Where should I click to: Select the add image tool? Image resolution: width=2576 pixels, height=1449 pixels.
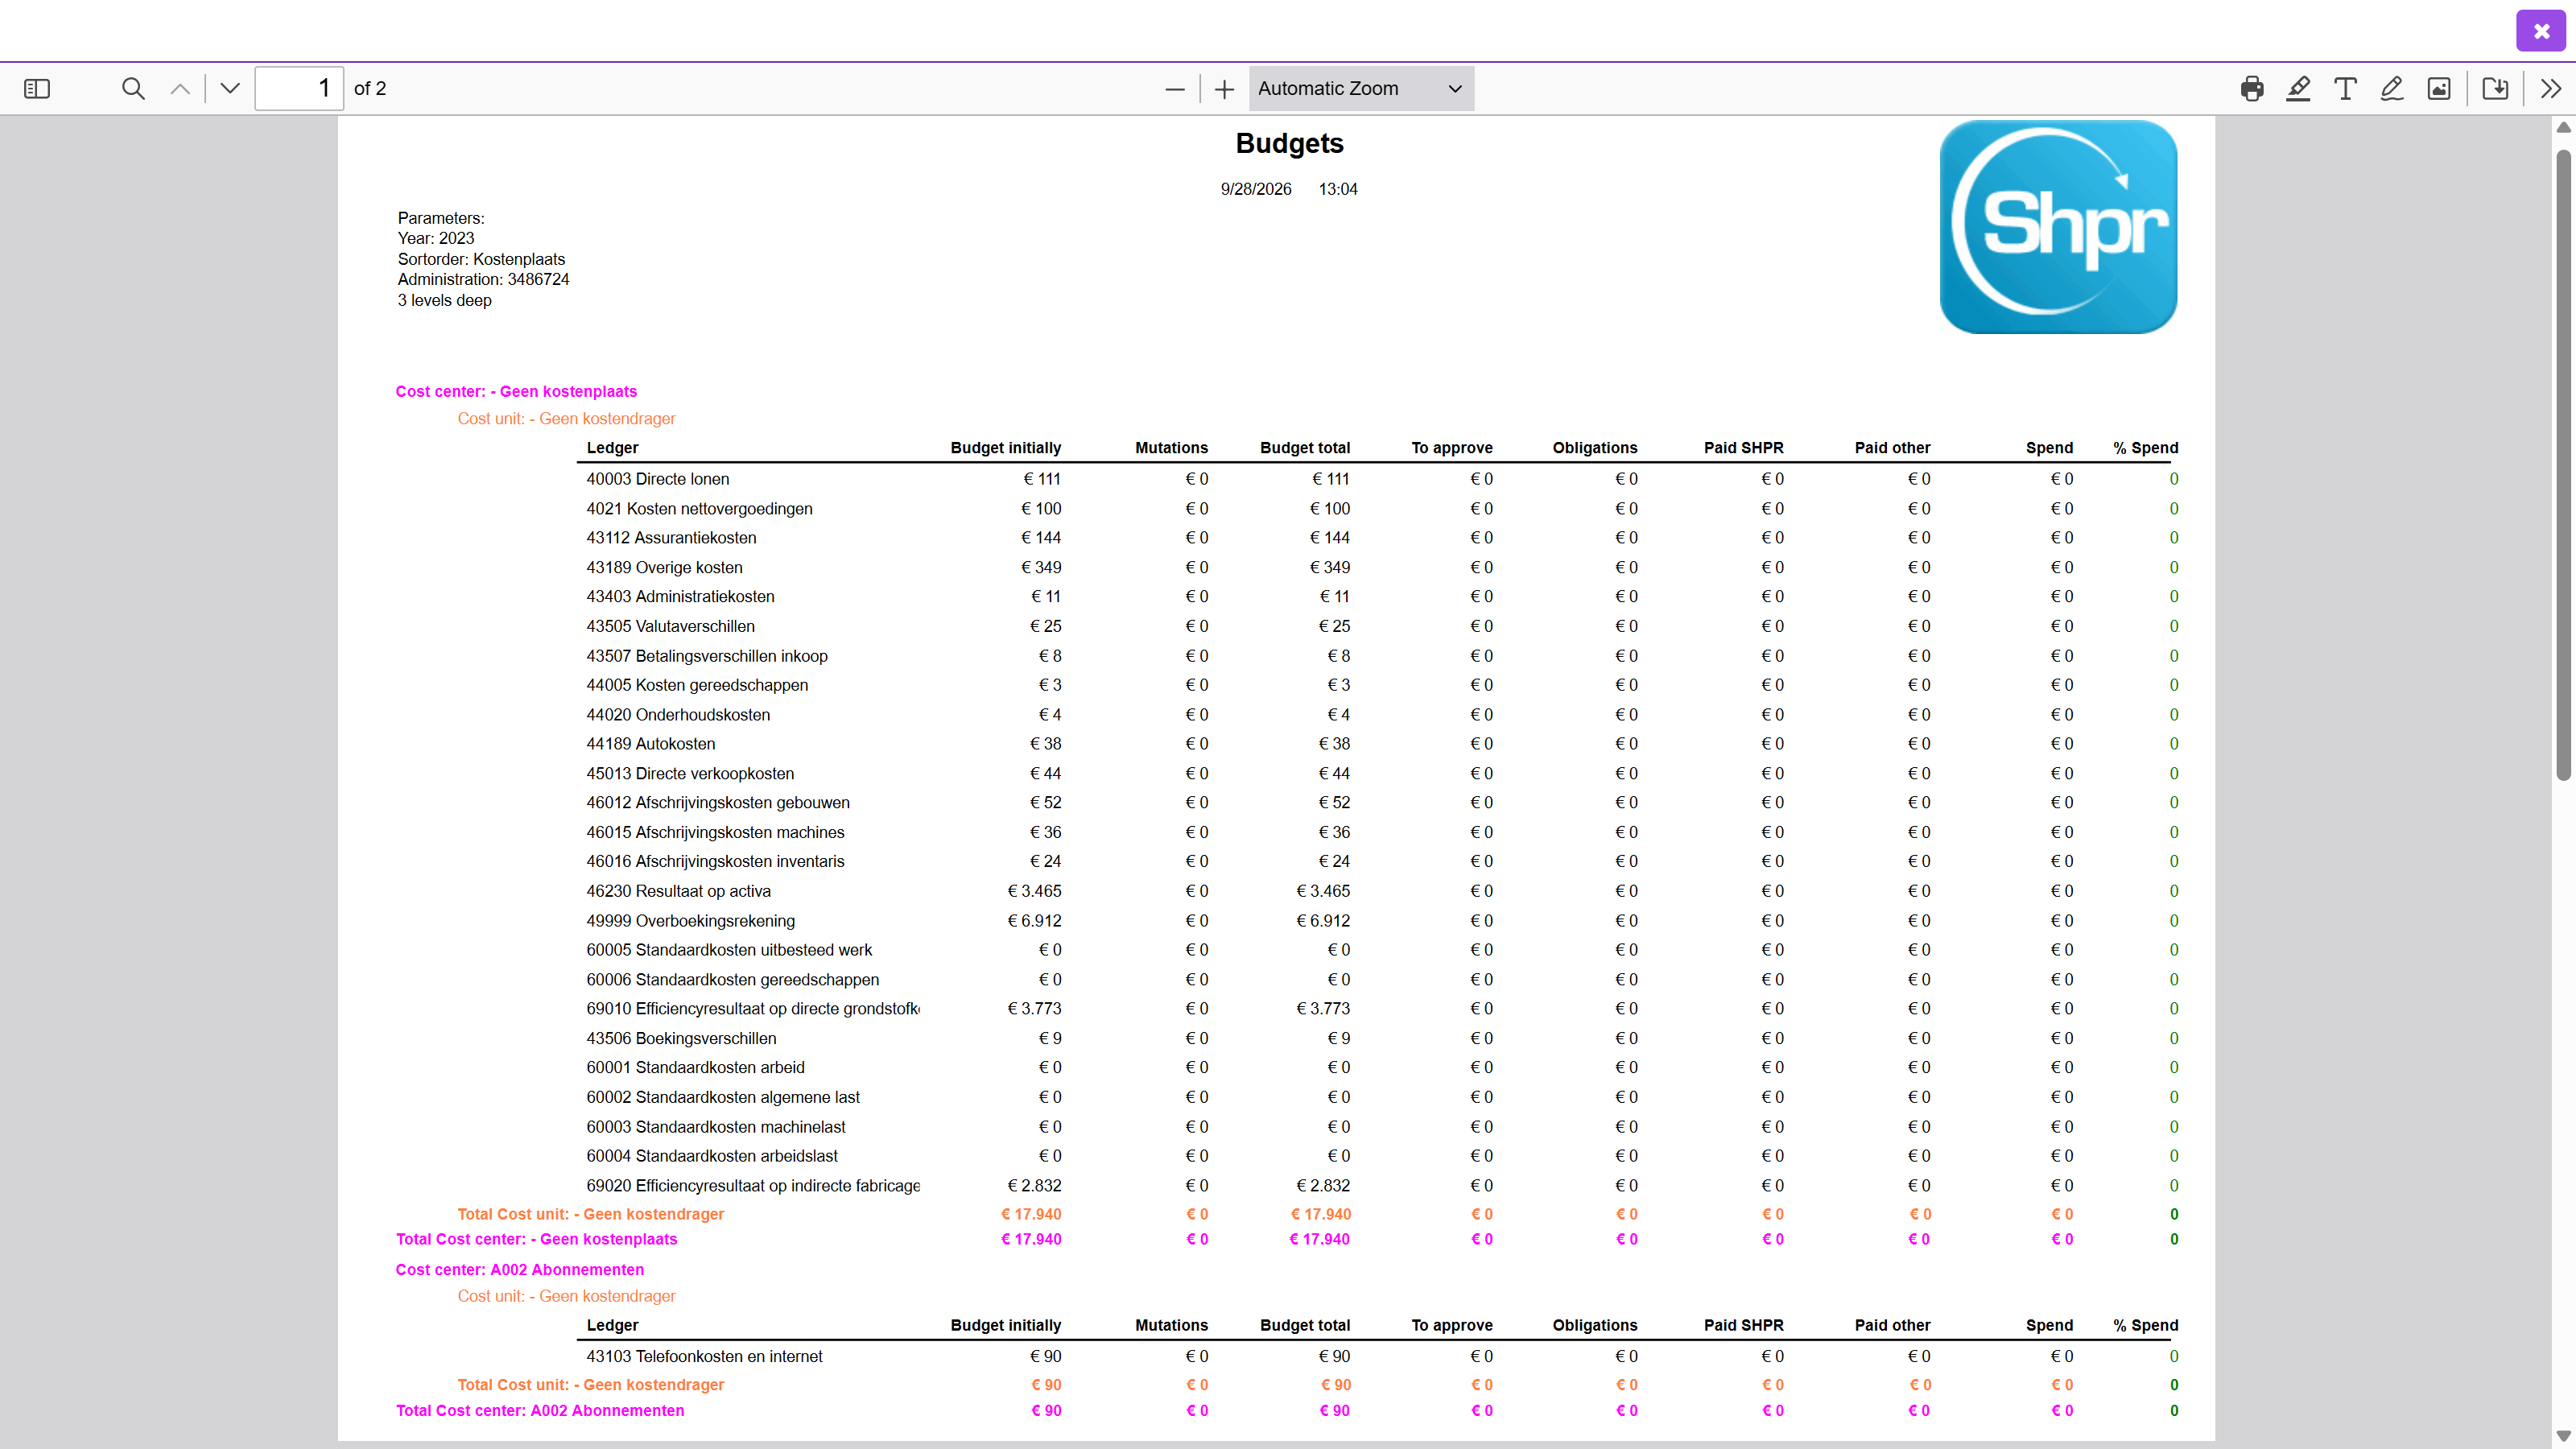point(2439,89)
